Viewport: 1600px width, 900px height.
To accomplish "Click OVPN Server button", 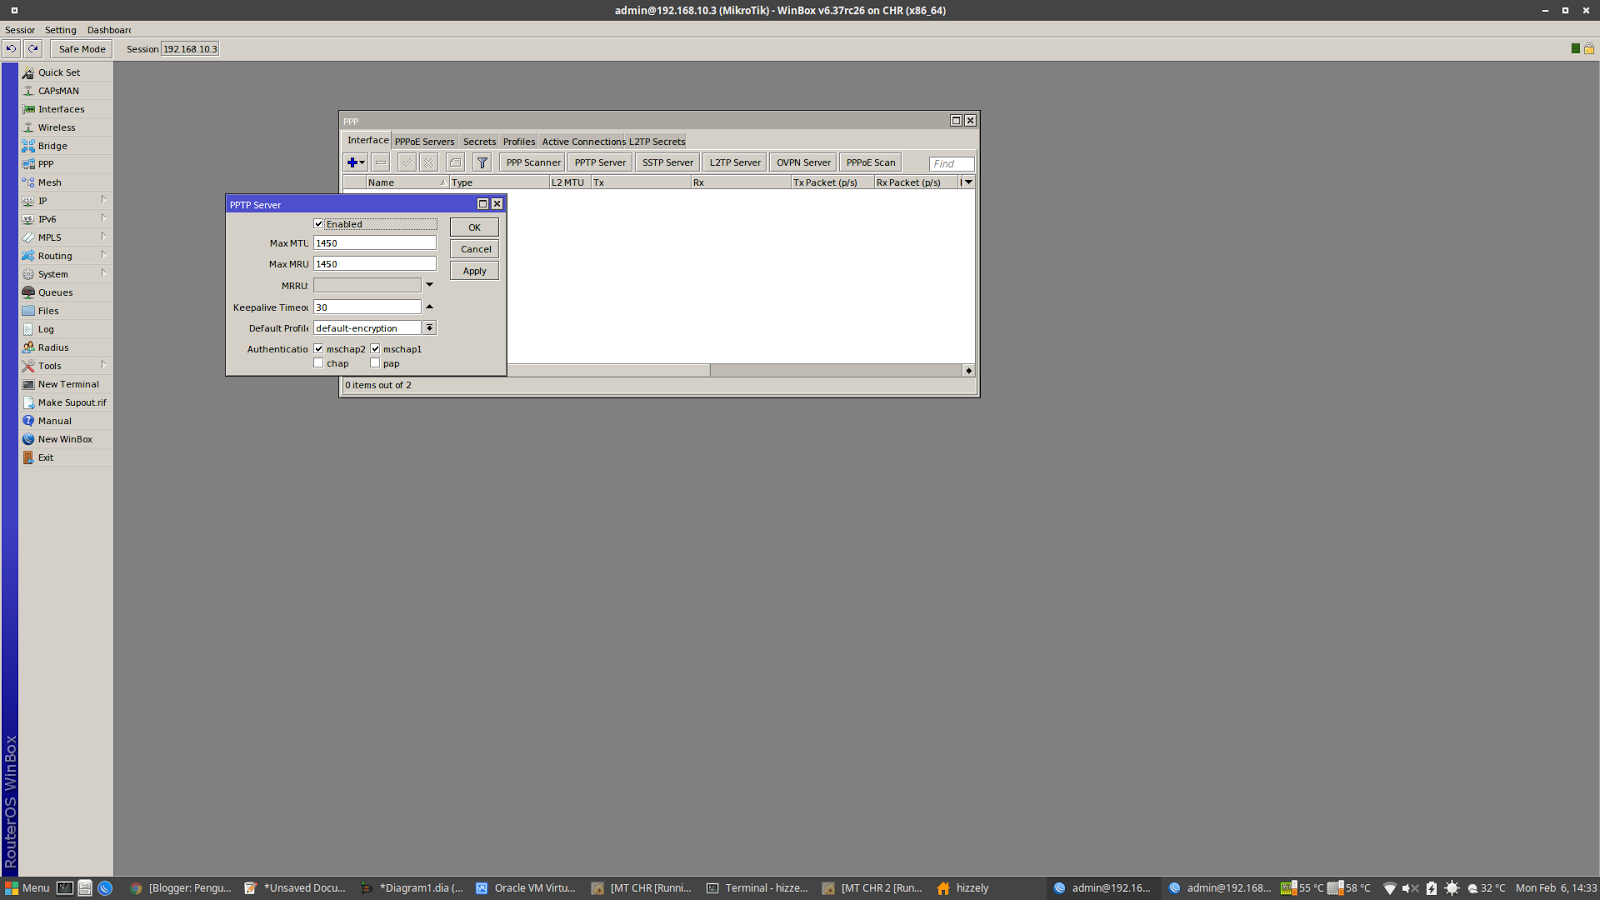I will click(803, 162).
